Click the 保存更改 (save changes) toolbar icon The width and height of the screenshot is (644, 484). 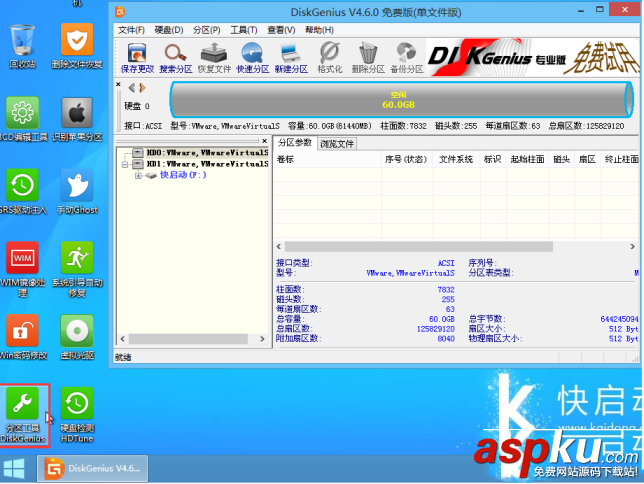point(137,58)
